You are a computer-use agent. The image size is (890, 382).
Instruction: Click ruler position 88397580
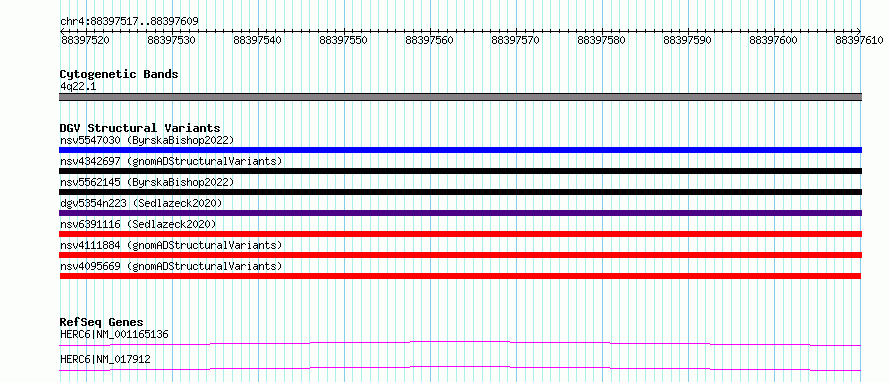pos(602,40)
